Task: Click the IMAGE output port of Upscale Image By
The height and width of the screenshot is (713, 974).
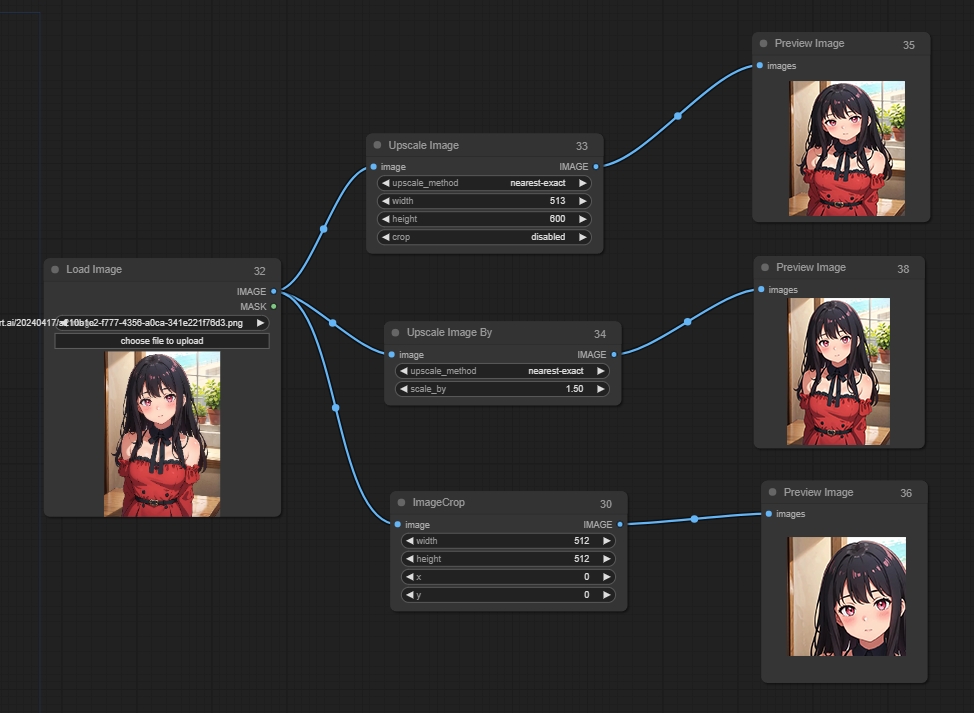Action: 614,354
